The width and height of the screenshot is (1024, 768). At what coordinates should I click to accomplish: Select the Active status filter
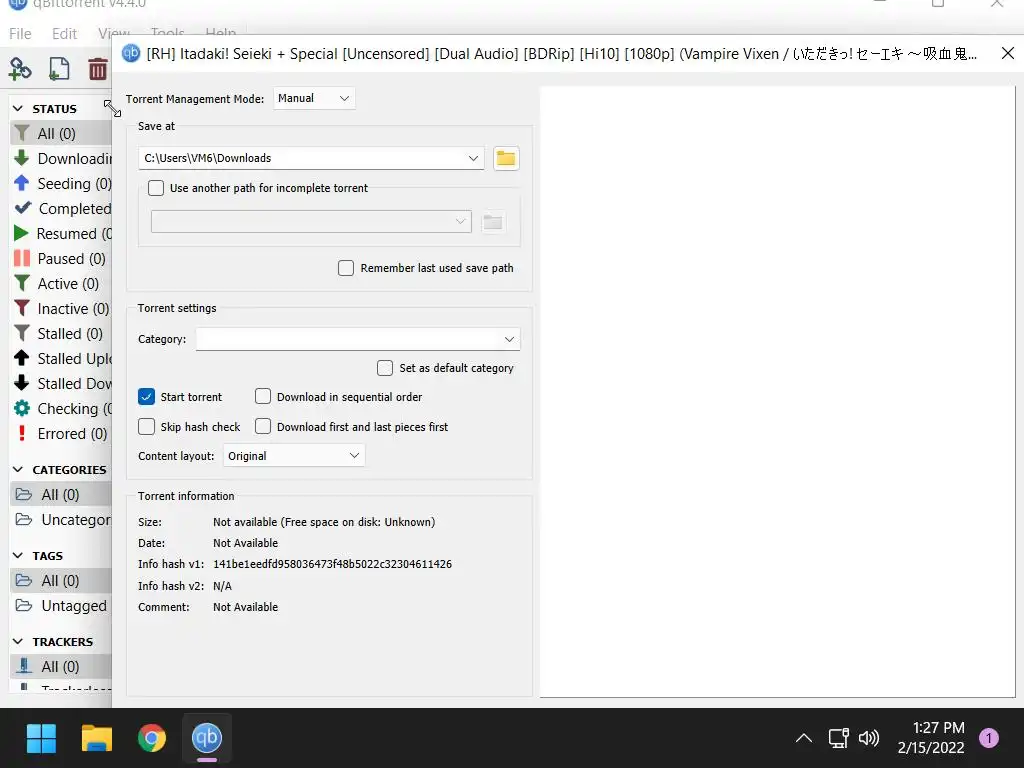(63, 283)
